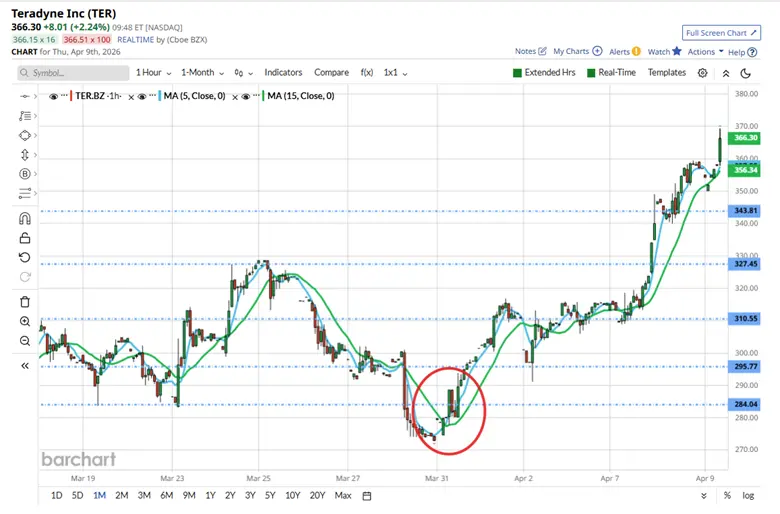The height and width of the screenshot is (514, 780).
Task: Collapse the left drawing toolbar
Action: [25, 366]
